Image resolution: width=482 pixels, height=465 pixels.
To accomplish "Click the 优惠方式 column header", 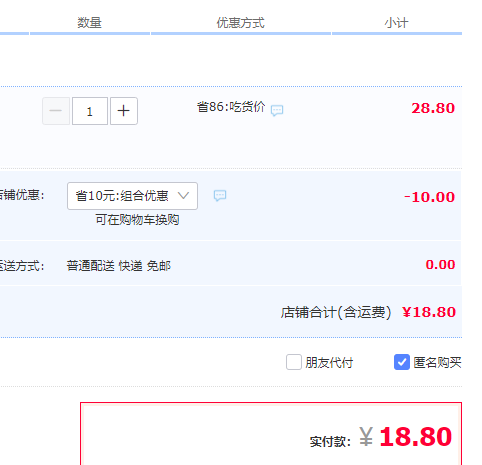I will [241, 23].
